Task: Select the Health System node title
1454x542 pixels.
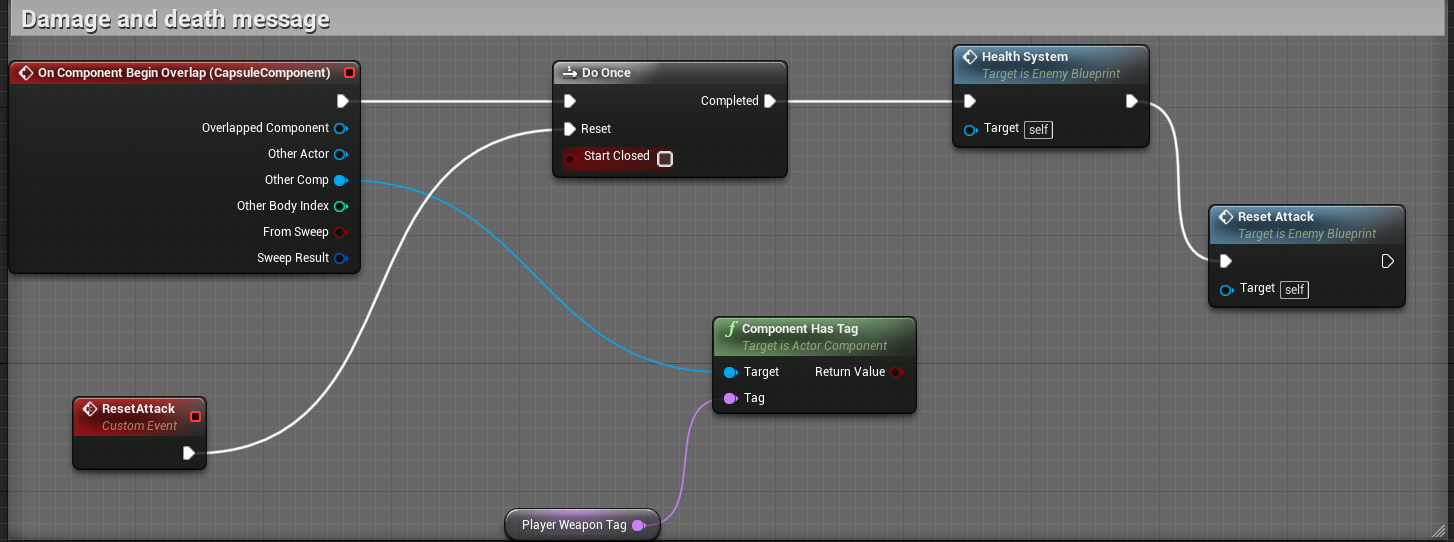Action: tap(1024, 57)
